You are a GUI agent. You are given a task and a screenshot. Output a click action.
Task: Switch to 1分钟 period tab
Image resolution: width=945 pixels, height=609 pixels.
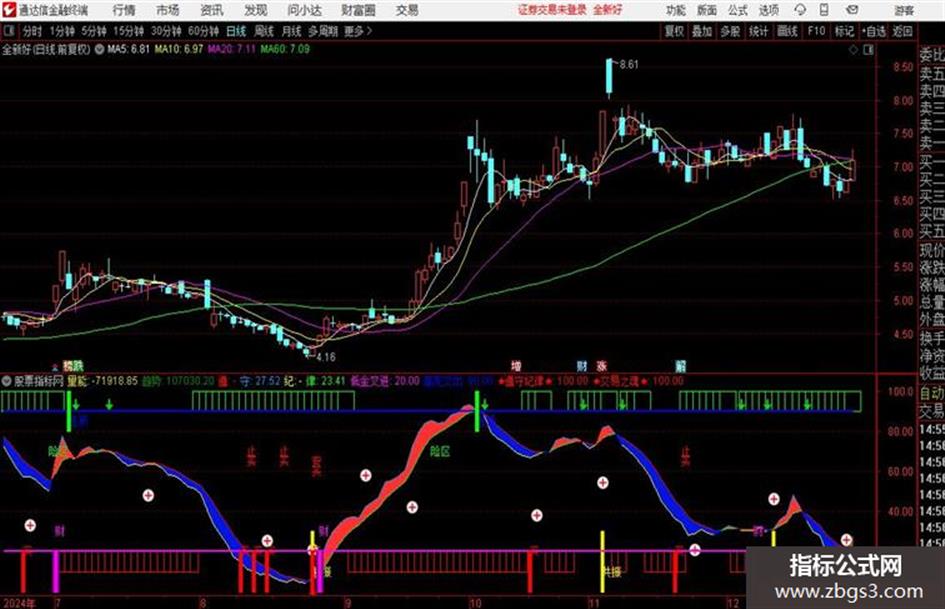click(x=61, y=31)
